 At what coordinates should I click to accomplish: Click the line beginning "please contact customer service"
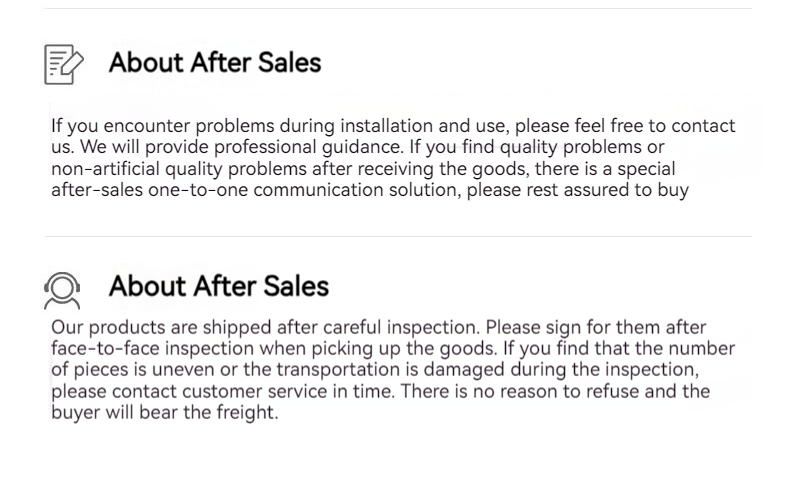coord(380,390)
